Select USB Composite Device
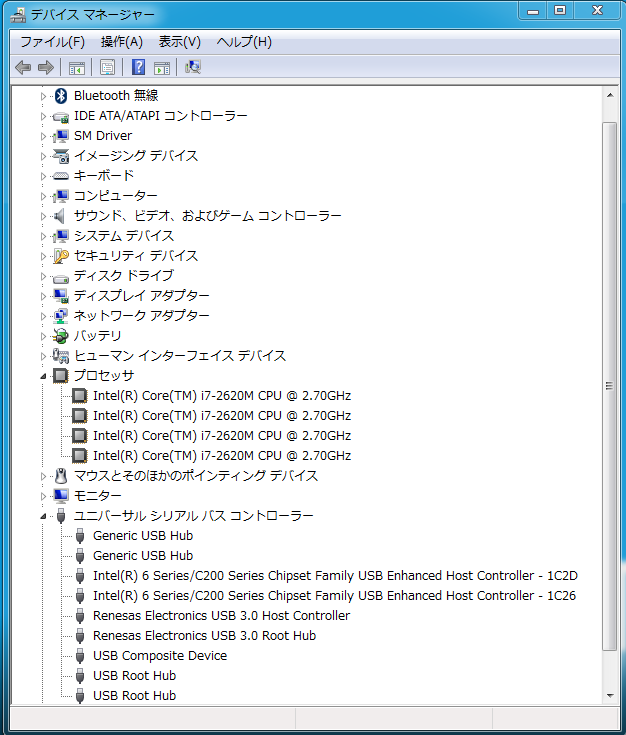The height and width of the screenshot is (735, 626). click(160, 656)
